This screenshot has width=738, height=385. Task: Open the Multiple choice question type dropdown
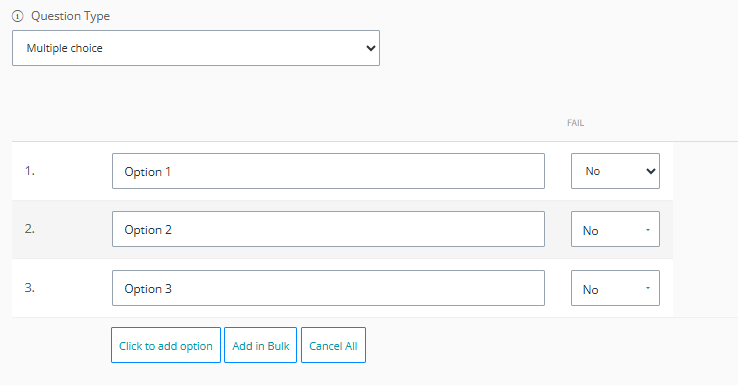196,48
